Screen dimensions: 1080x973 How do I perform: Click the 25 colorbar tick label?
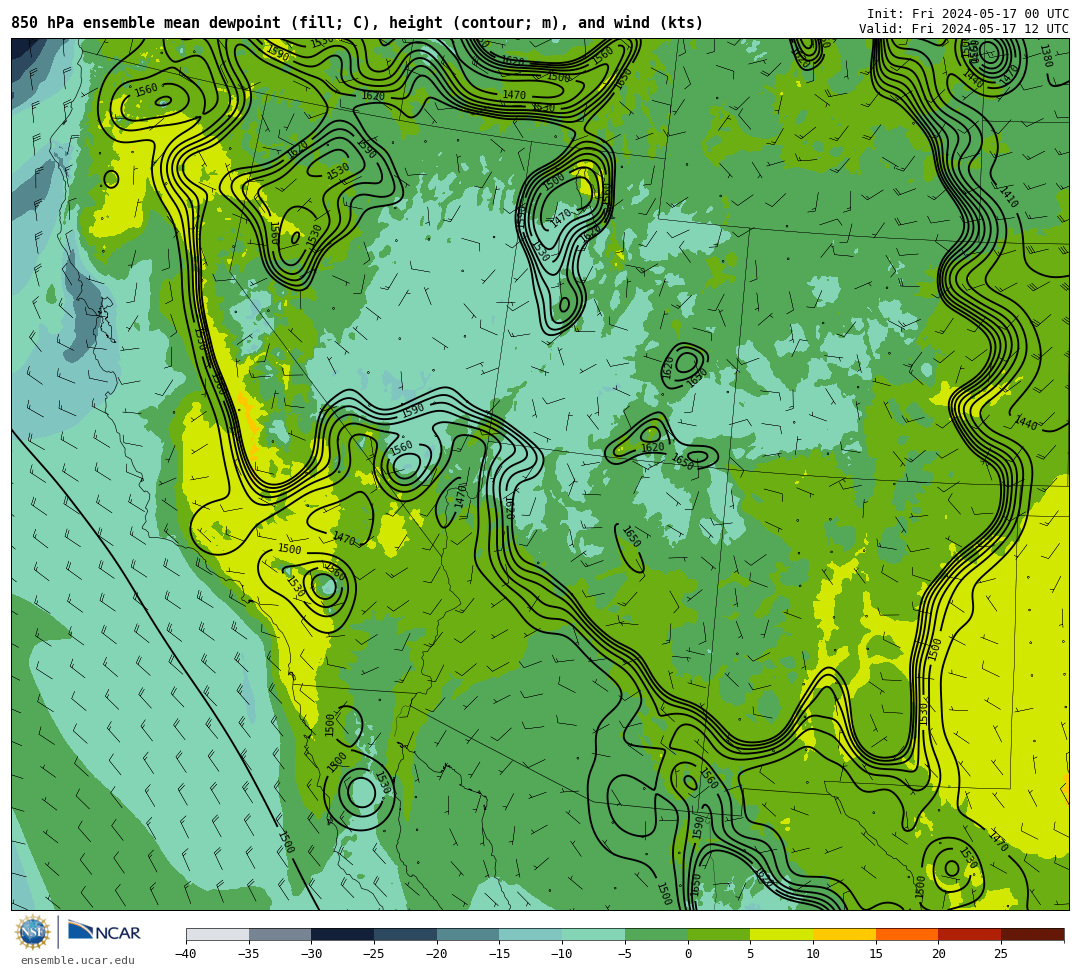[1001, 954]
